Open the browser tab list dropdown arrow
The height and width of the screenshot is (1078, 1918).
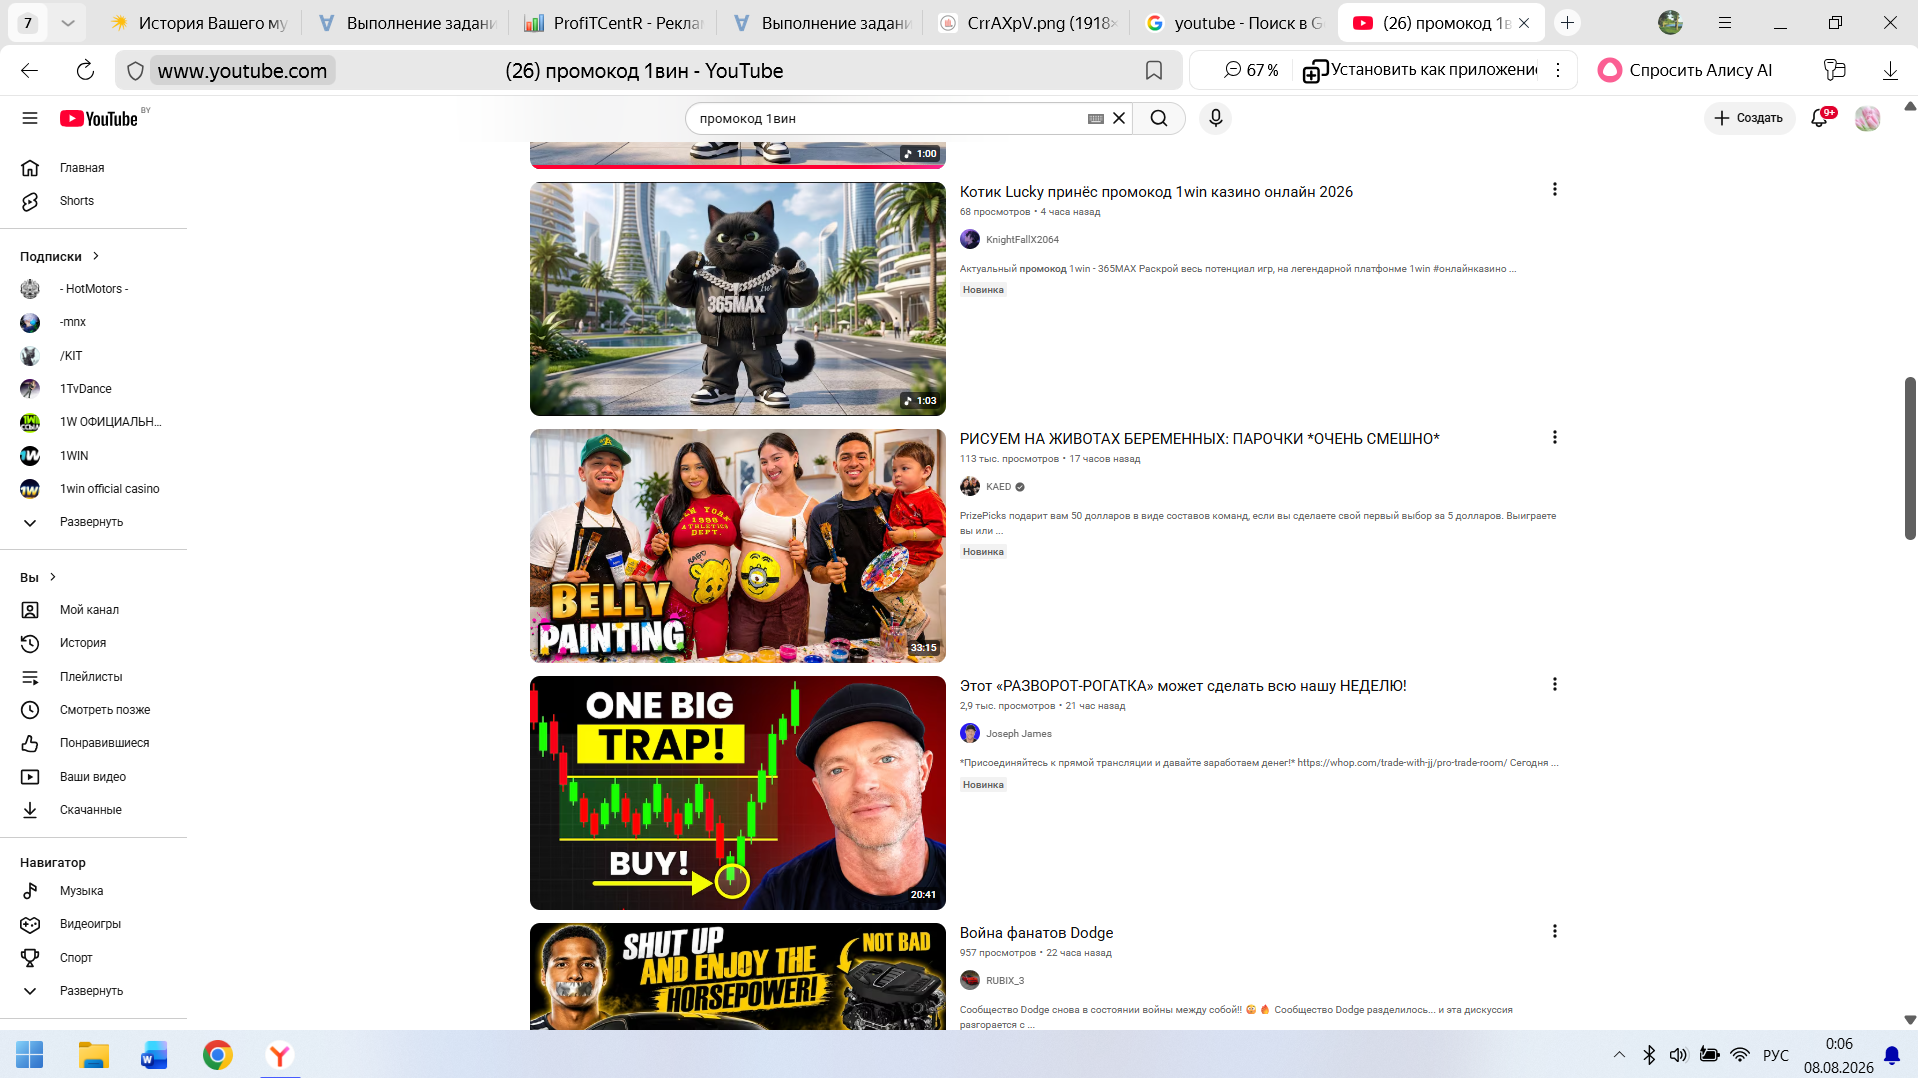[x=67, y=22]
